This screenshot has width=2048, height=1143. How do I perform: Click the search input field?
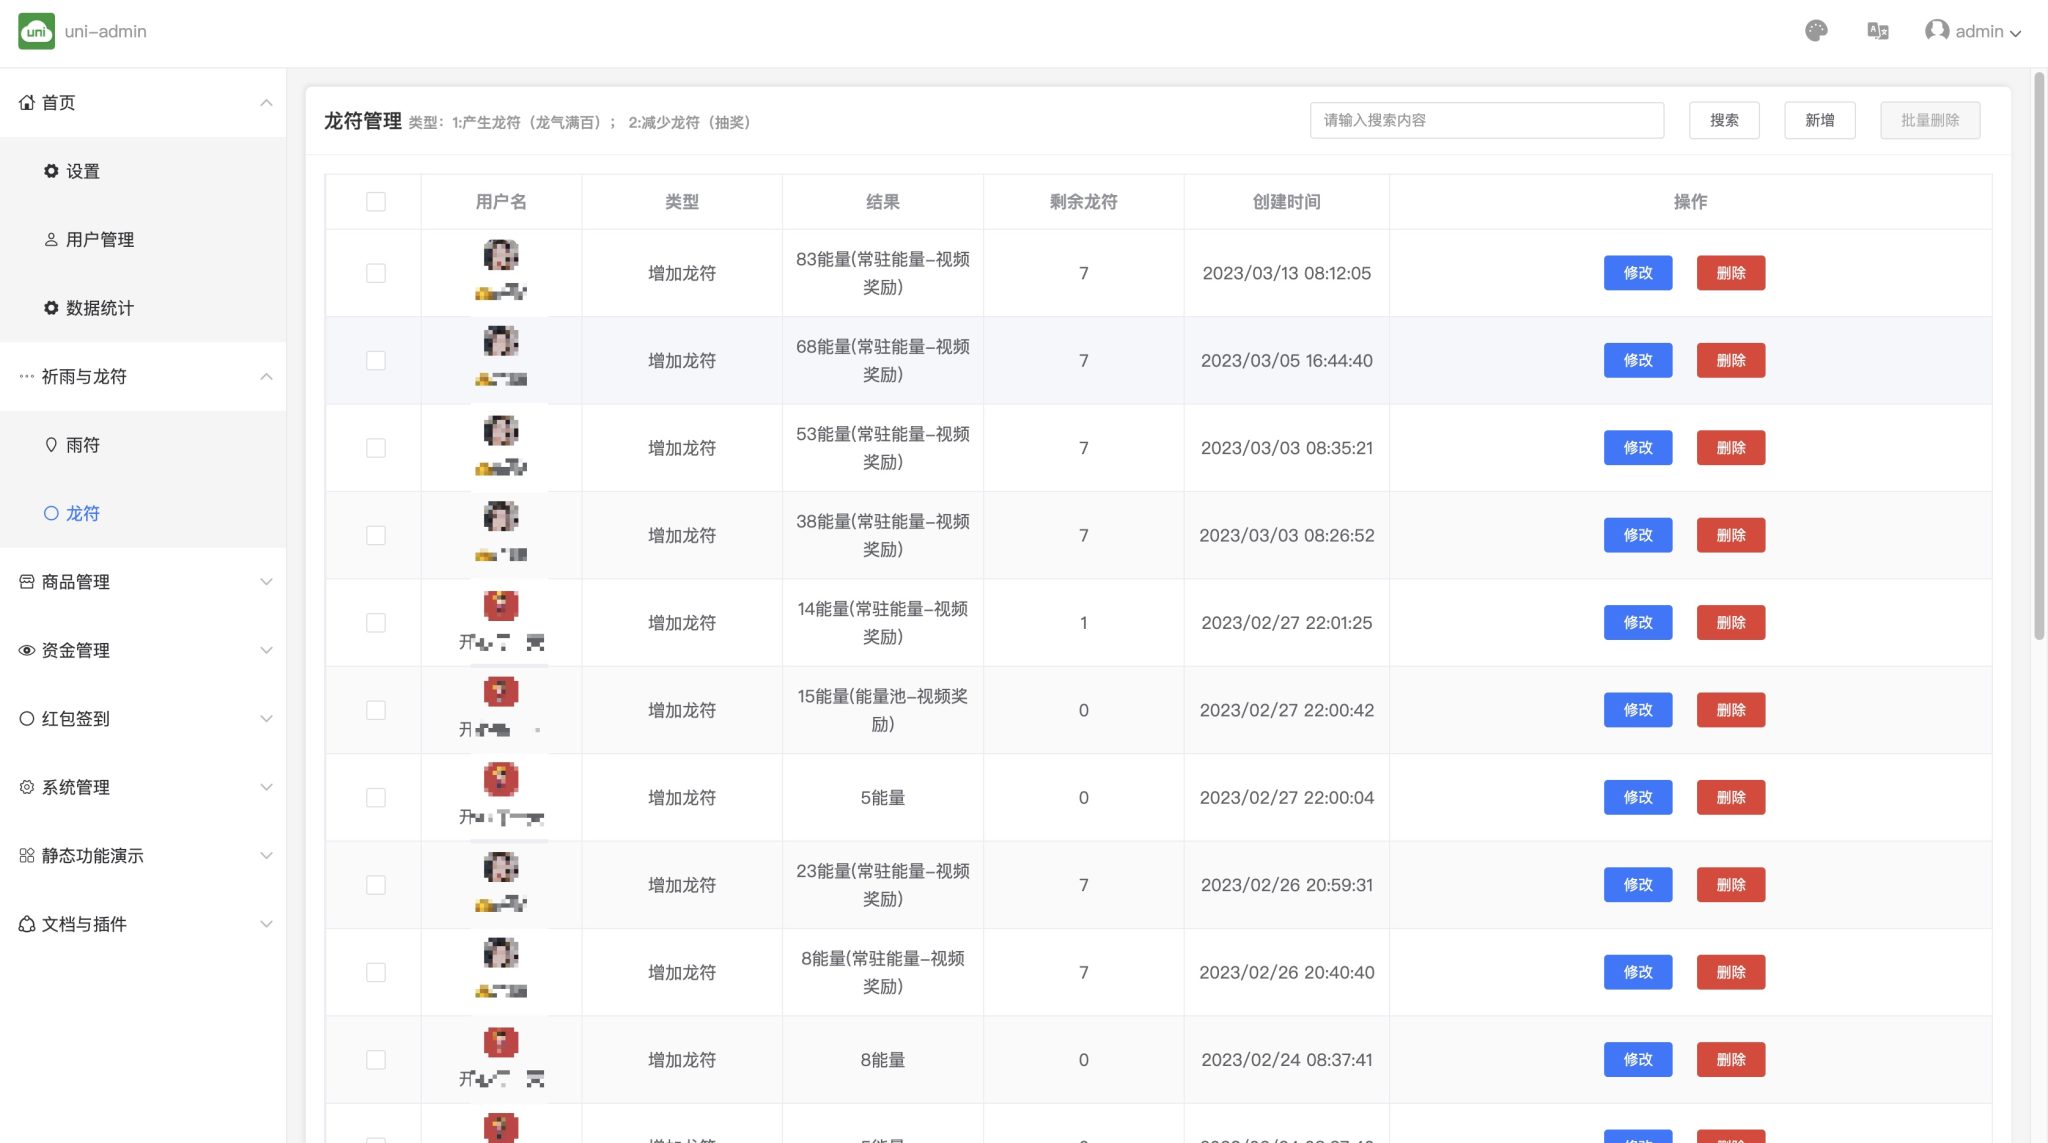coord(1487,120)
